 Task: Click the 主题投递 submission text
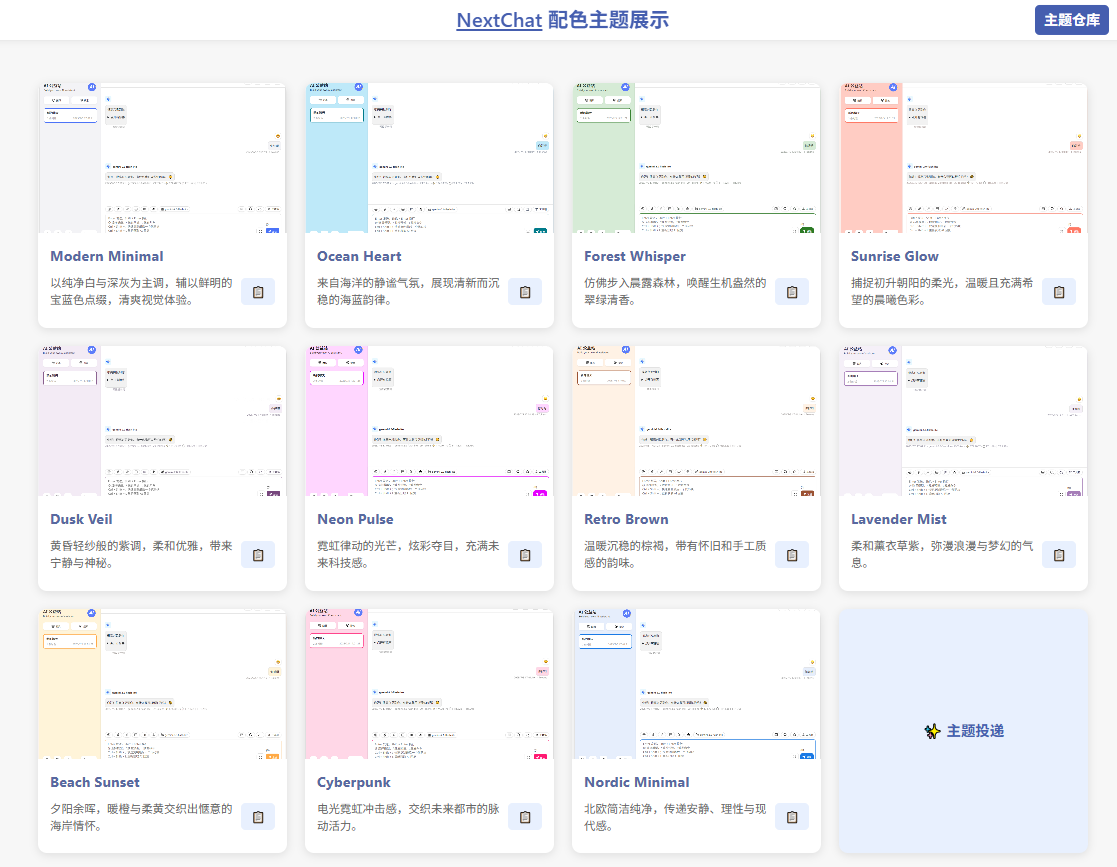[975, 731]
